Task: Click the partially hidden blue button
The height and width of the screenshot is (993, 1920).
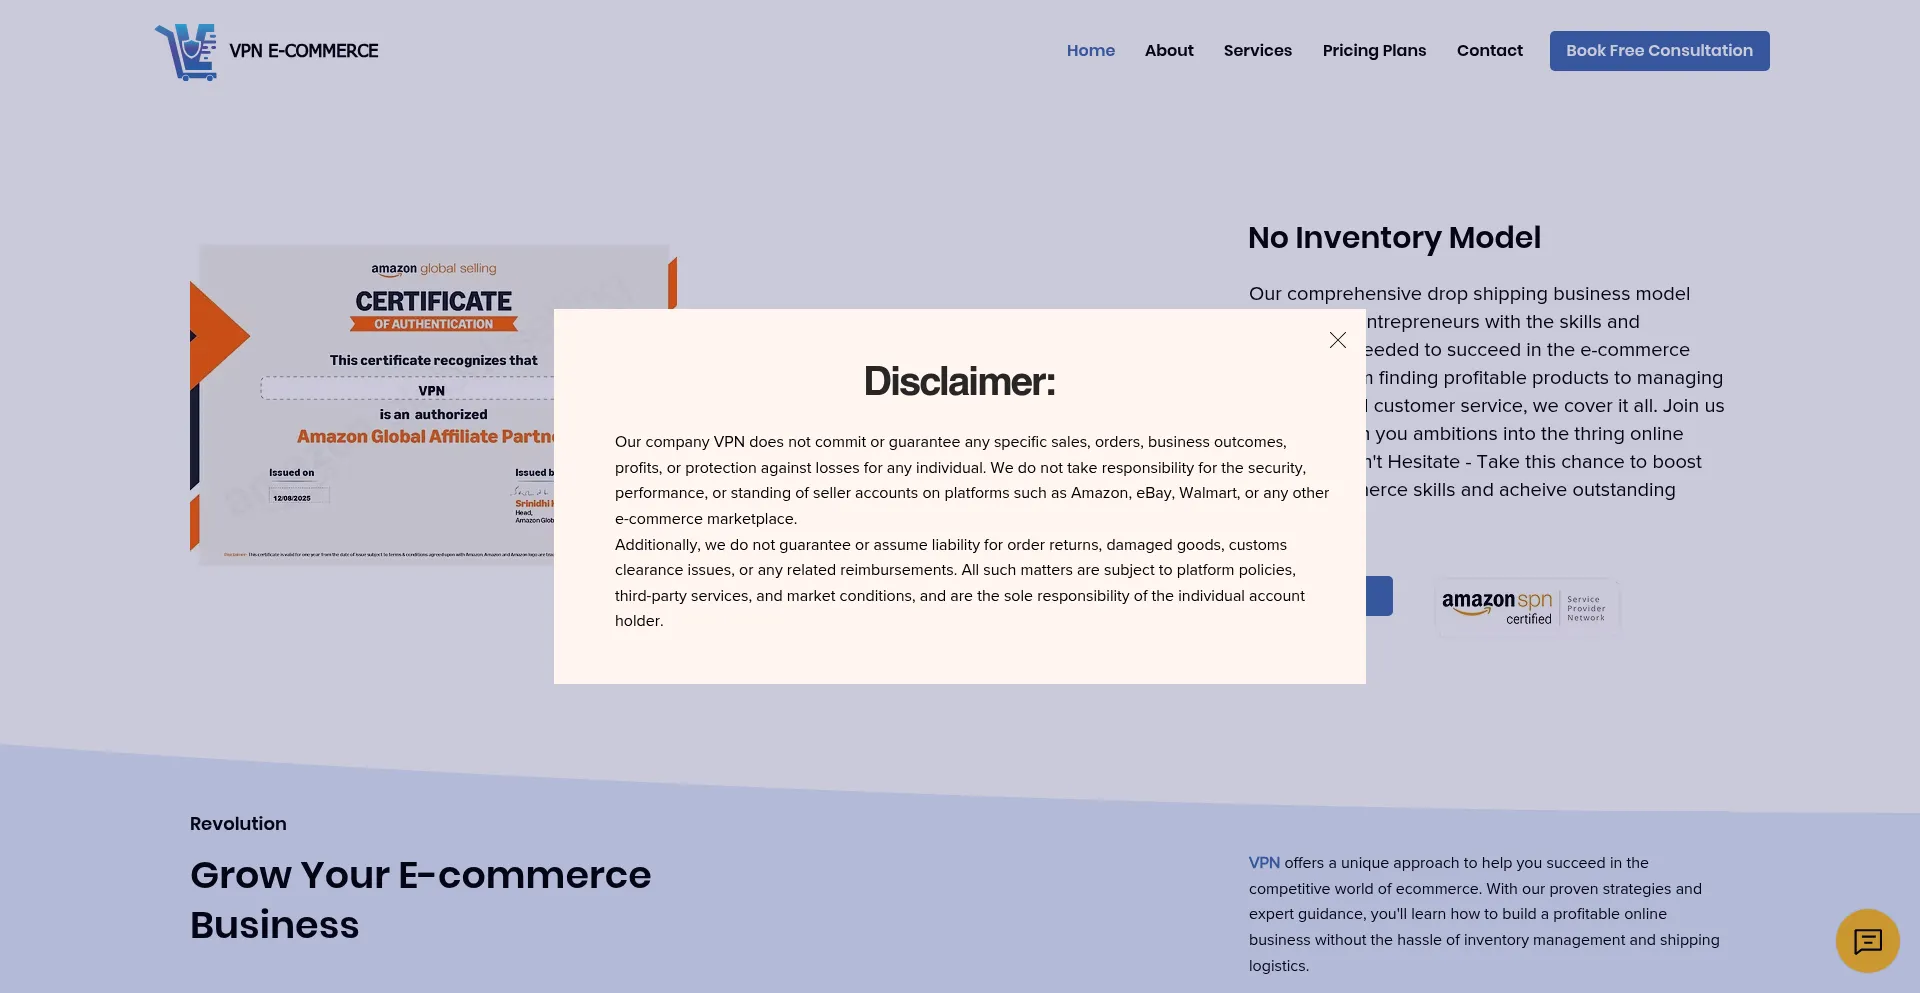Action: pyautogui.click(x=1379, y=596)
